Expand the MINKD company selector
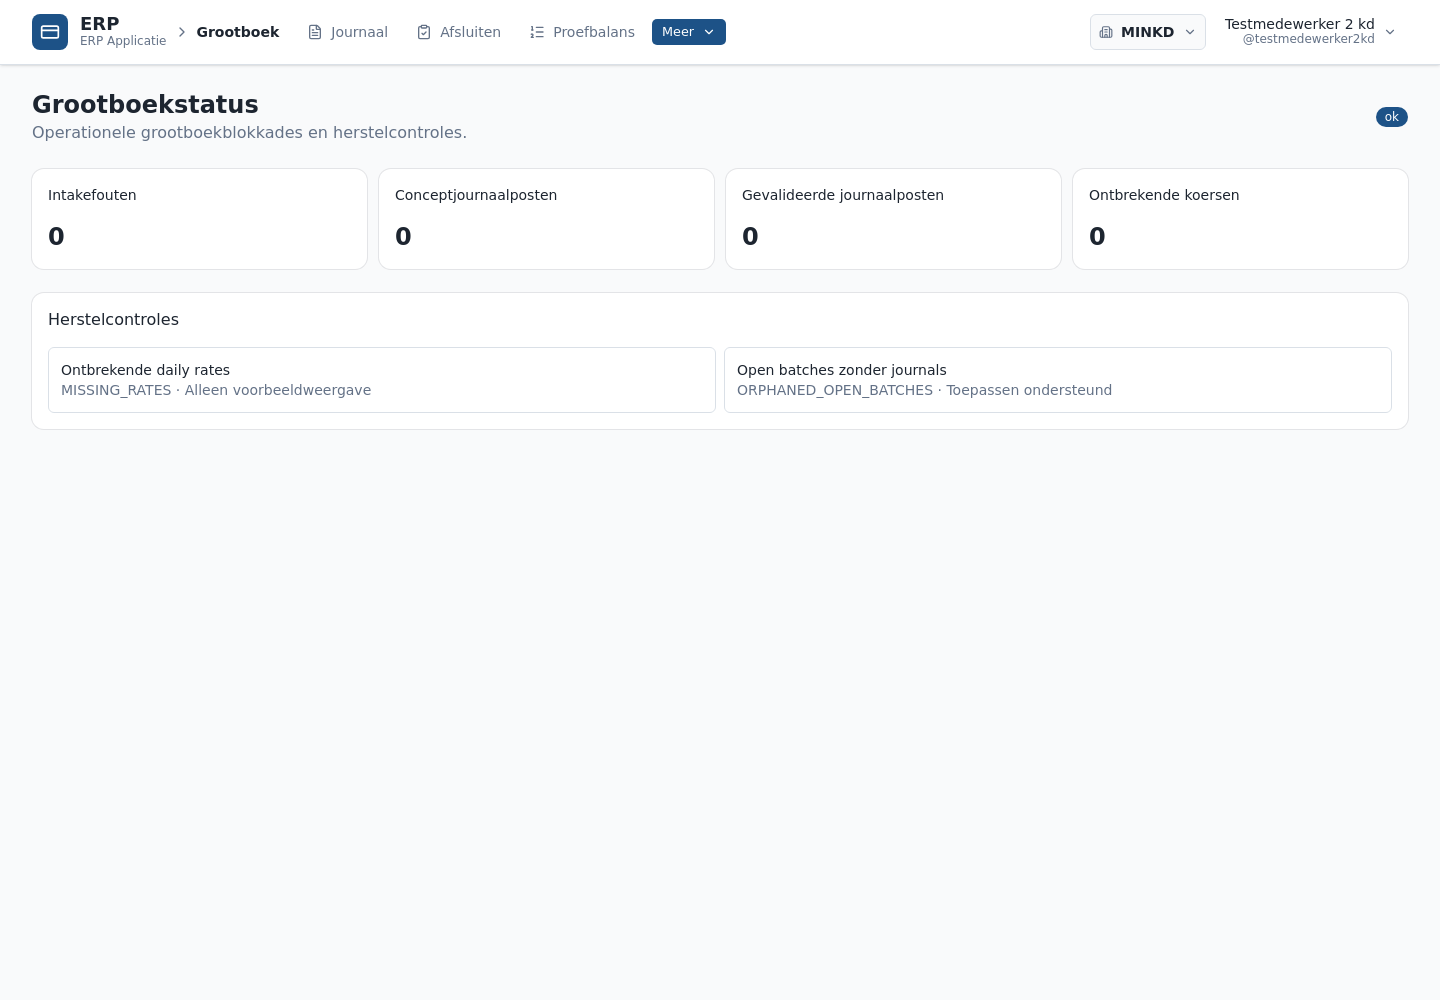 coord(1148,32)
